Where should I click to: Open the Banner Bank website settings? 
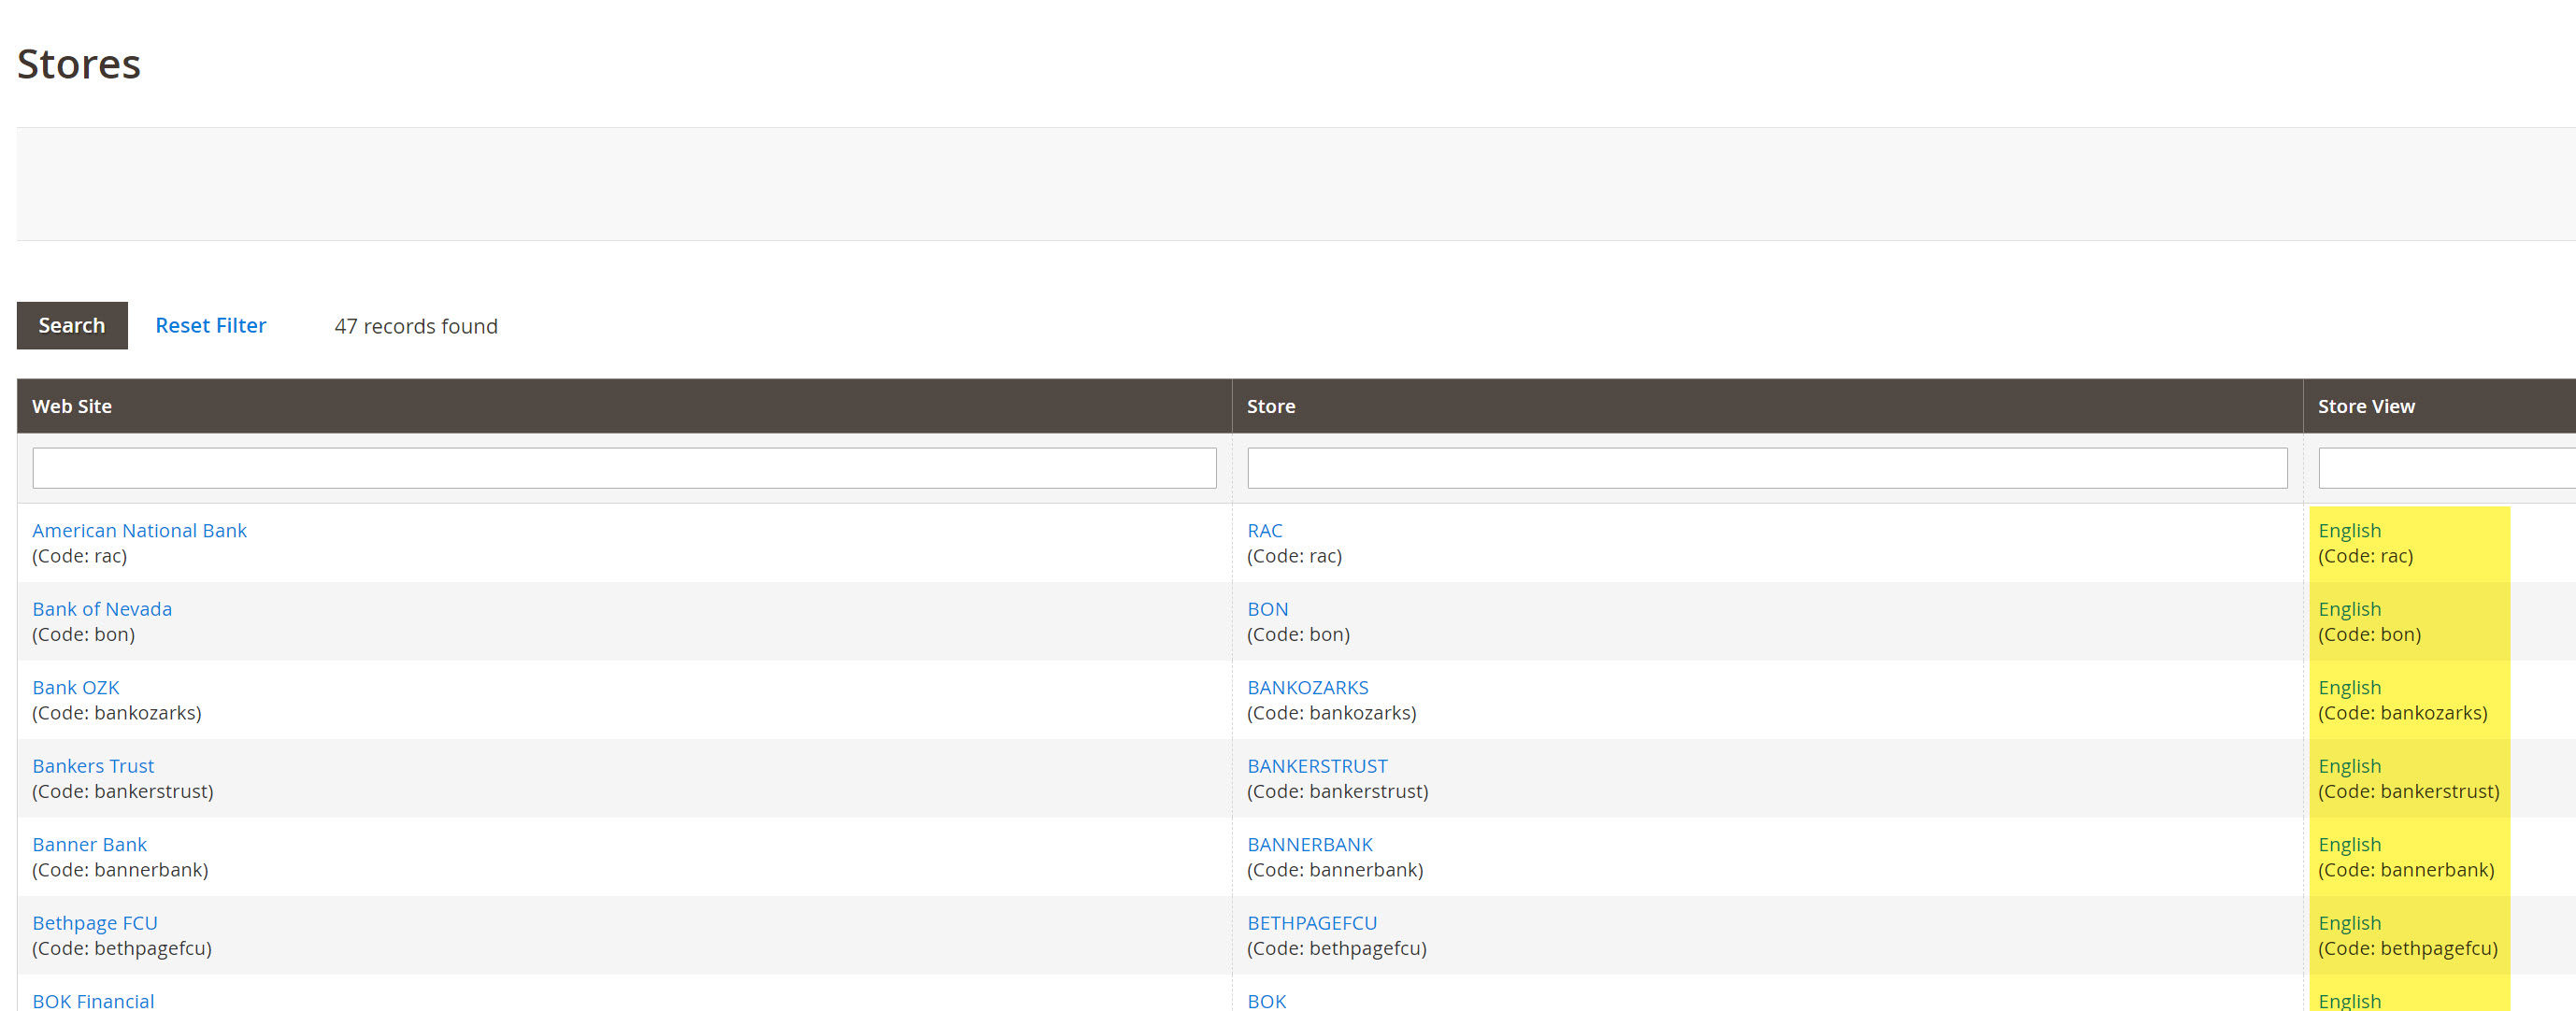point(89,844)
